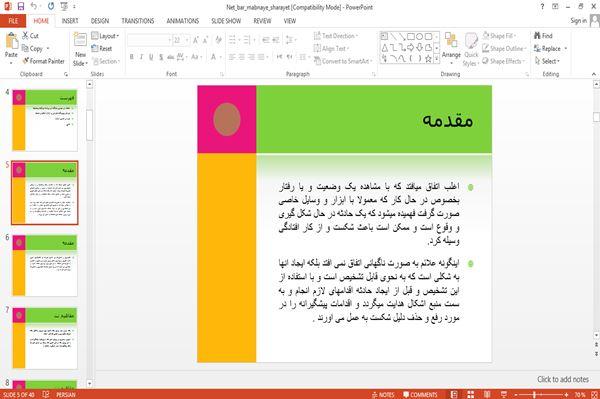Open the DESIGN ribbon tab

pyautogui.click(x=100, y=21)
